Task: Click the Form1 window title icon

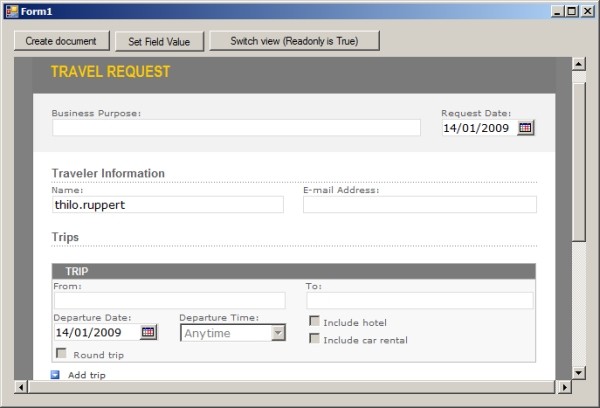Action: [x=12, y=11]
